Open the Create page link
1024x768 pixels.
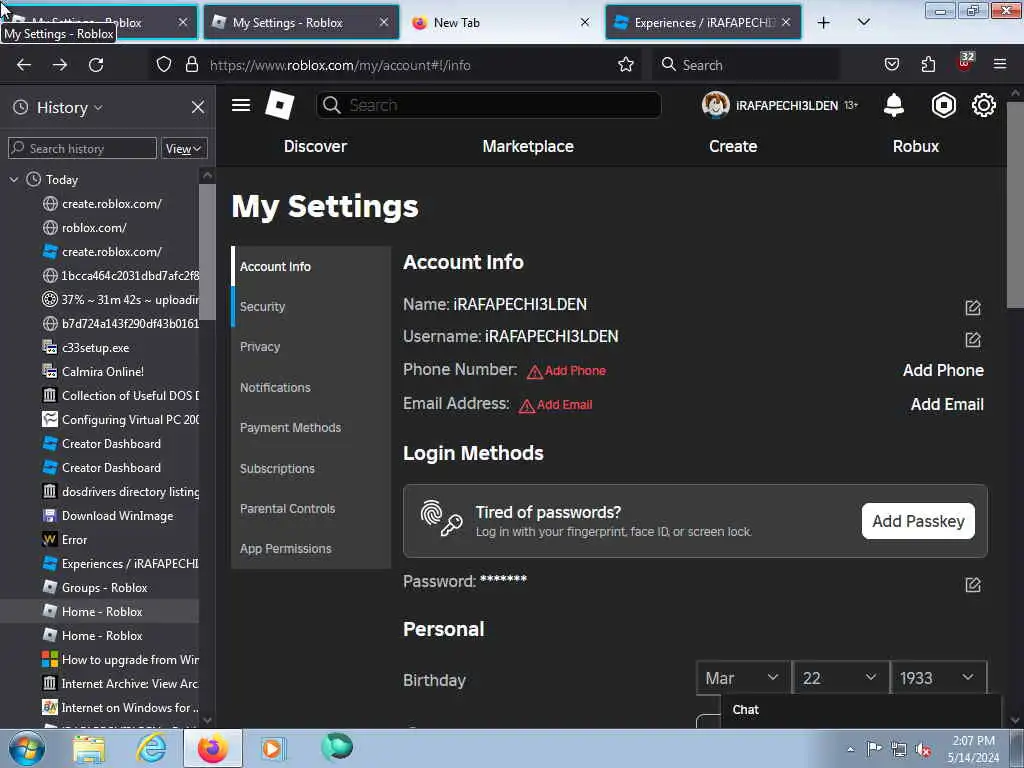click(733, 146)
